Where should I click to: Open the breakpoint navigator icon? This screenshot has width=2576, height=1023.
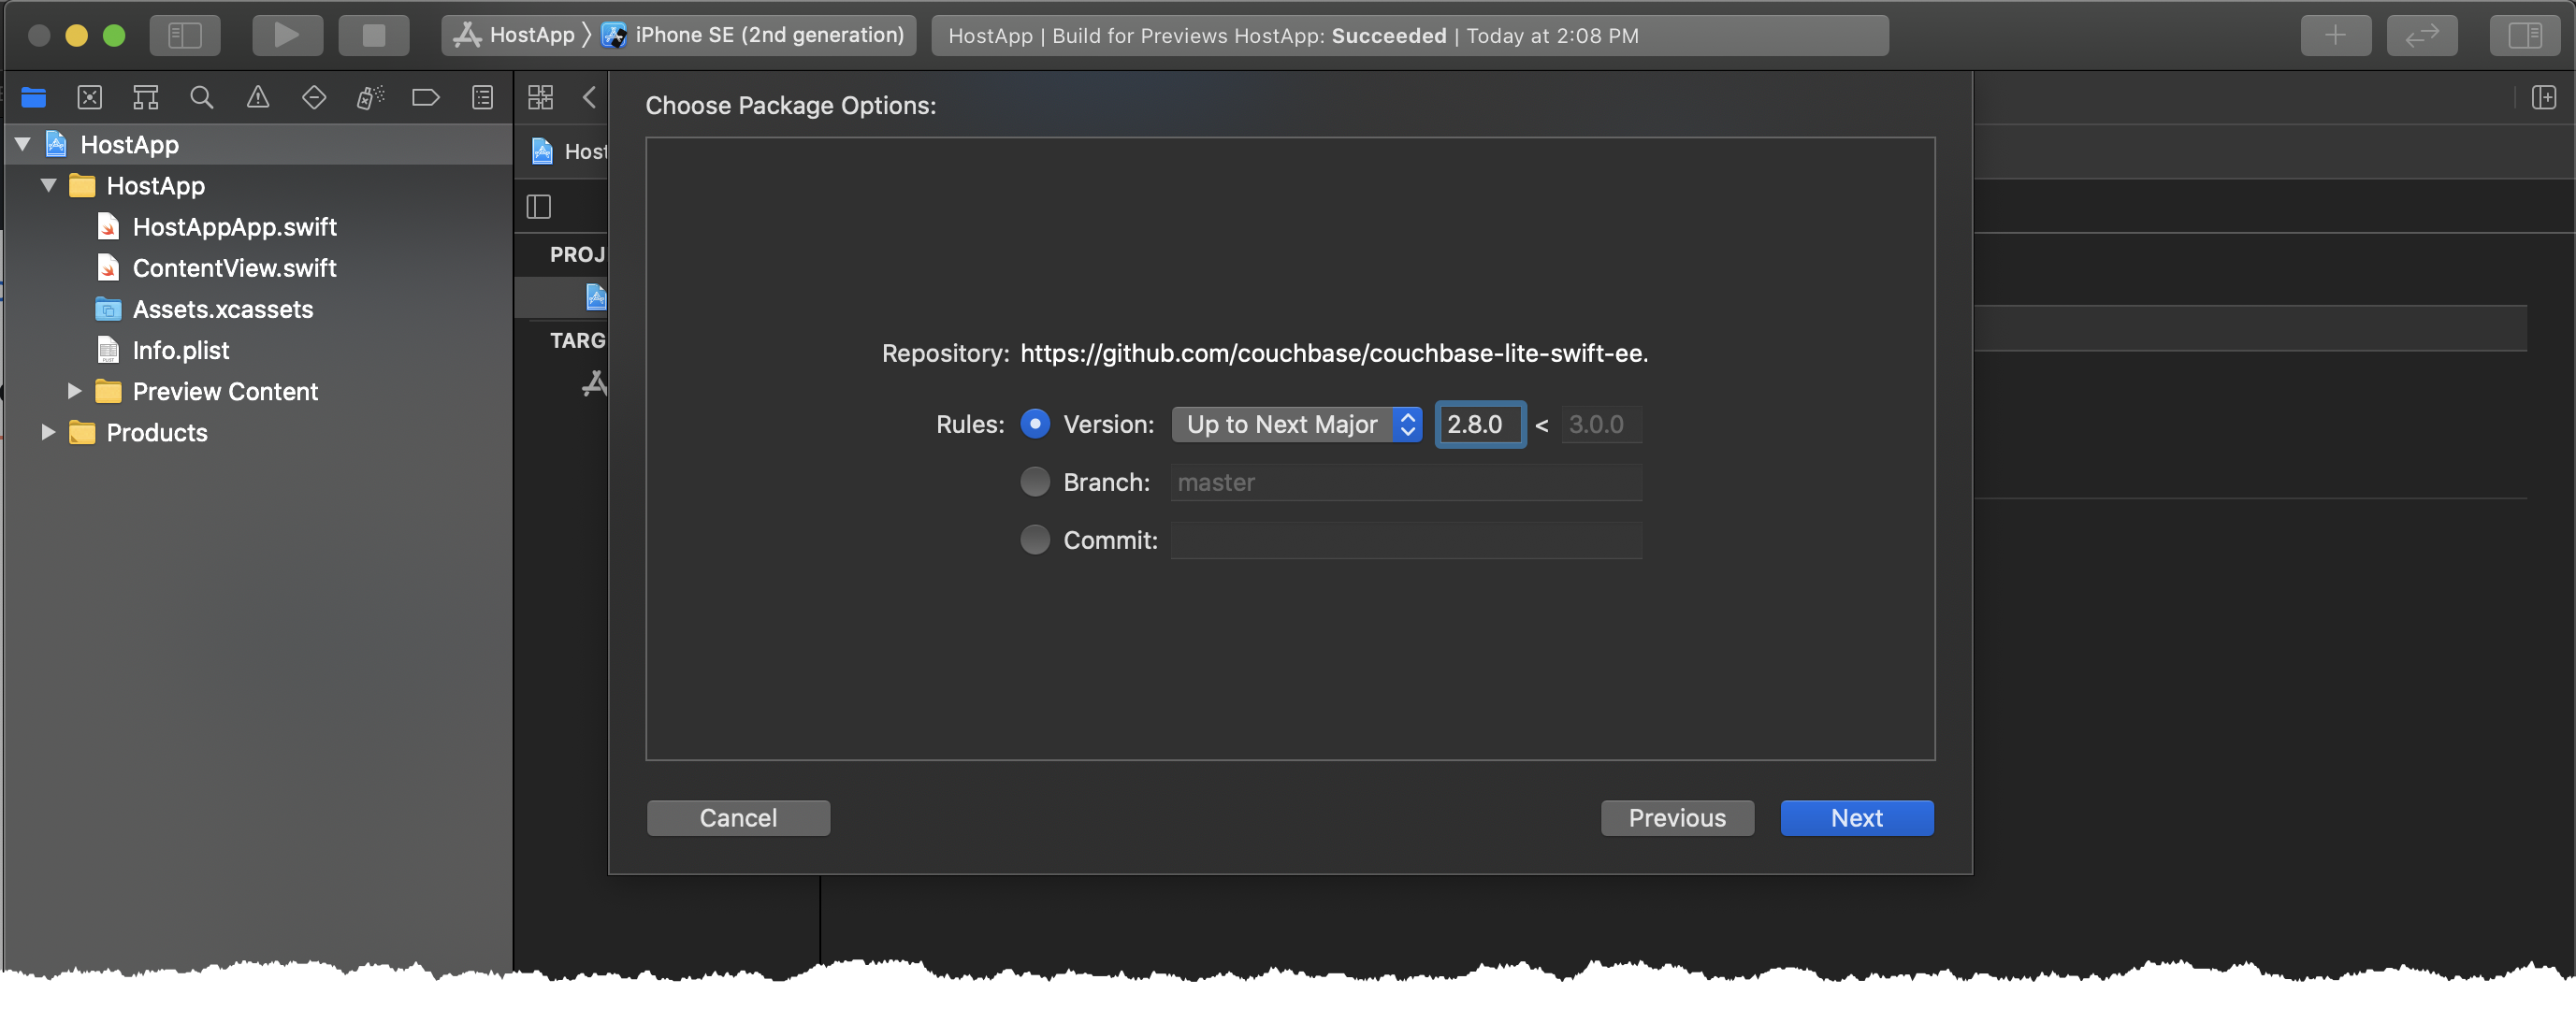point(426,97)
